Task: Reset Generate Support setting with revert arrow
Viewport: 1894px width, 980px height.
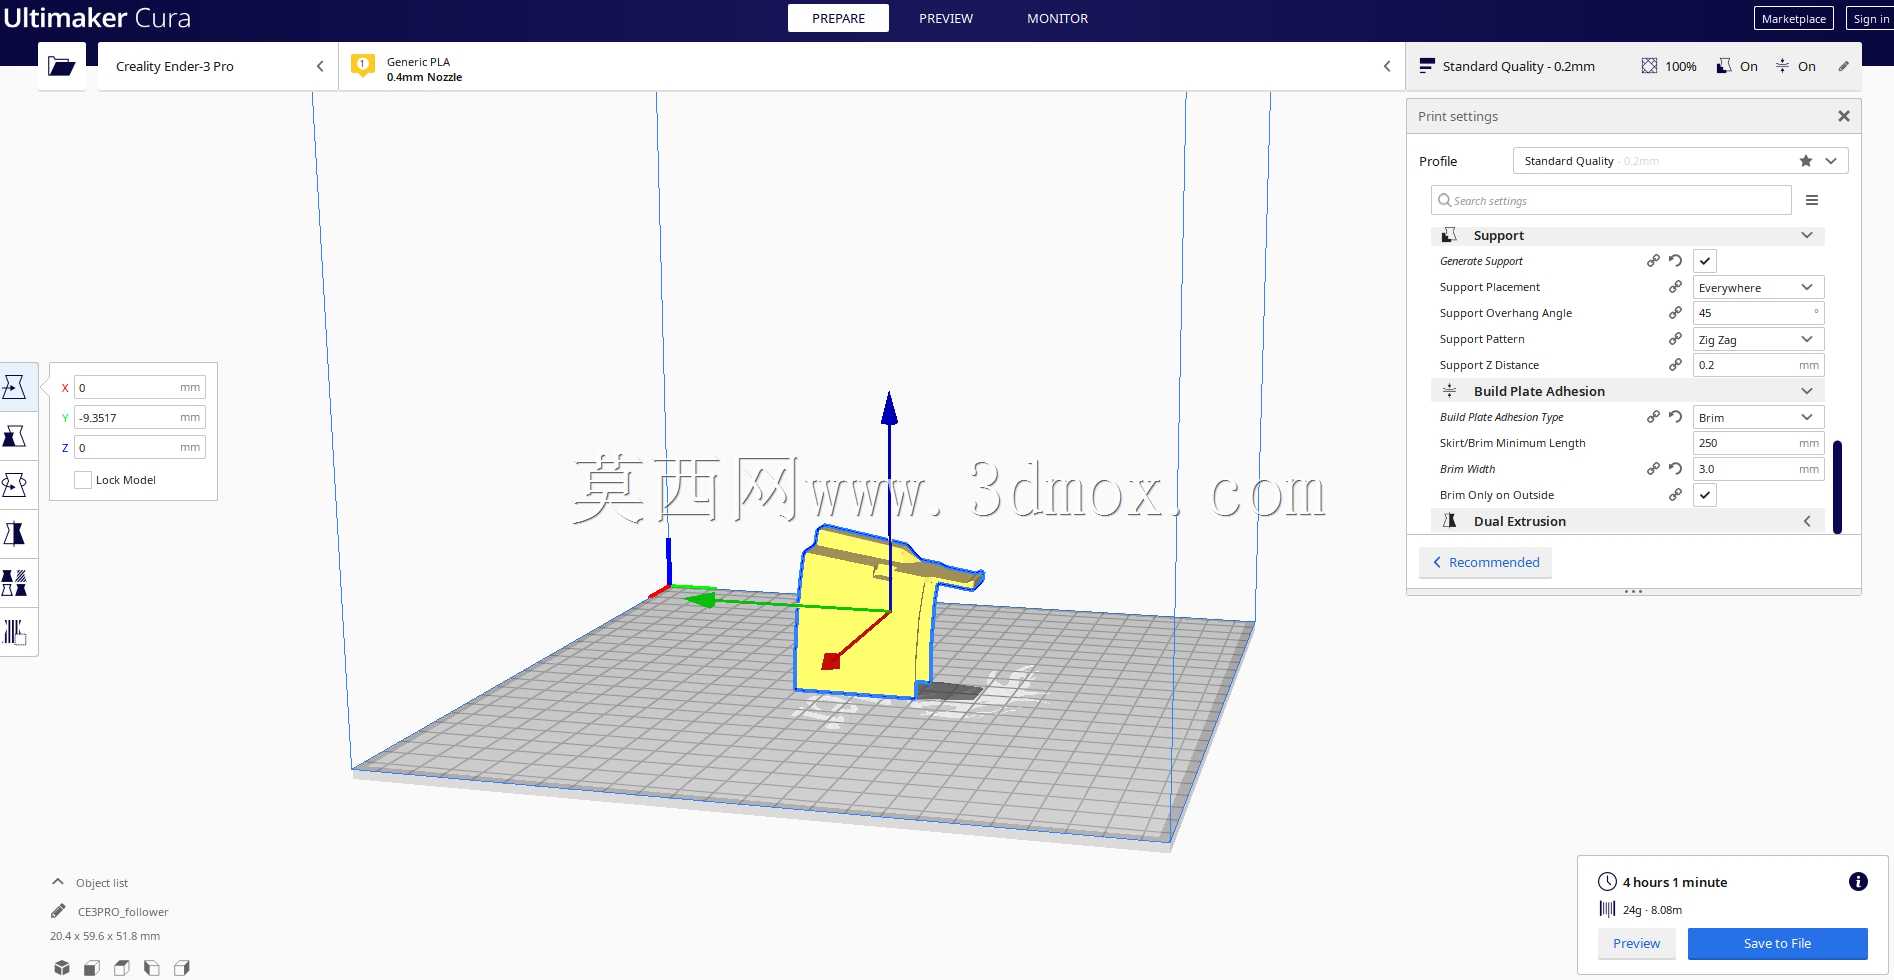Action: tap(1675, 261)
